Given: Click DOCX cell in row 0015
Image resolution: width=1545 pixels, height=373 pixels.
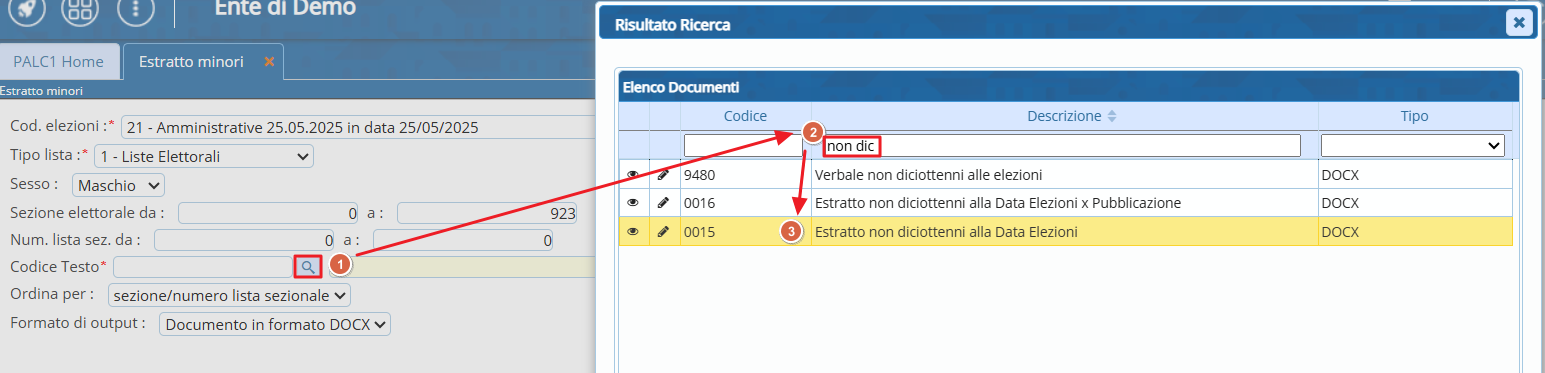Looking at the screenshot, I should 1414,232.
